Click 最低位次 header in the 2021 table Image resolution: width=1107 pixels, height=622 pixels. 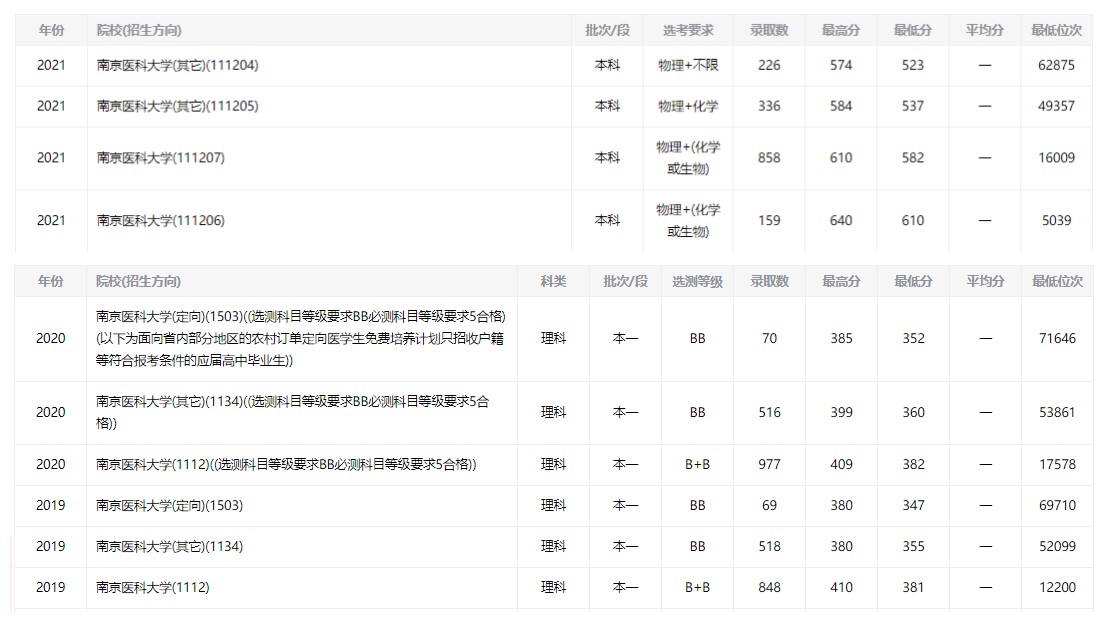click(x=1056, y=31)
